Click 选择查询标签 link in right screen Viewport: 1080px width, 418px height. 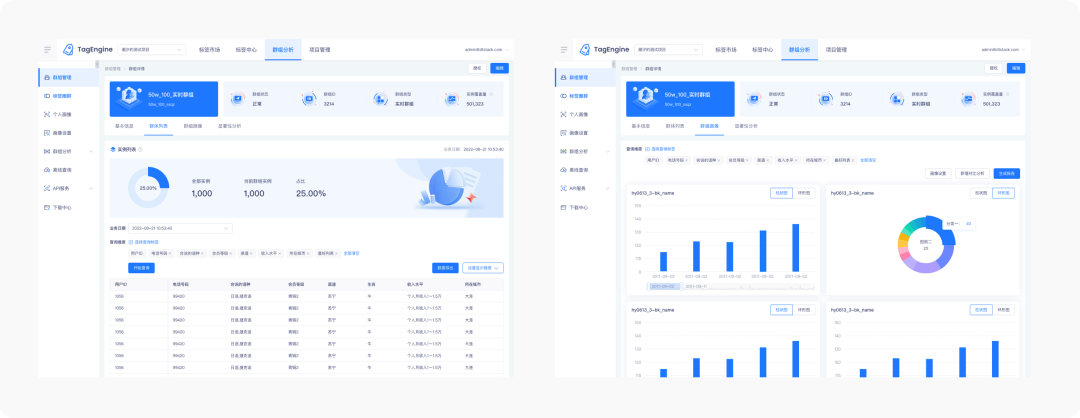click(x=661, y=149)
